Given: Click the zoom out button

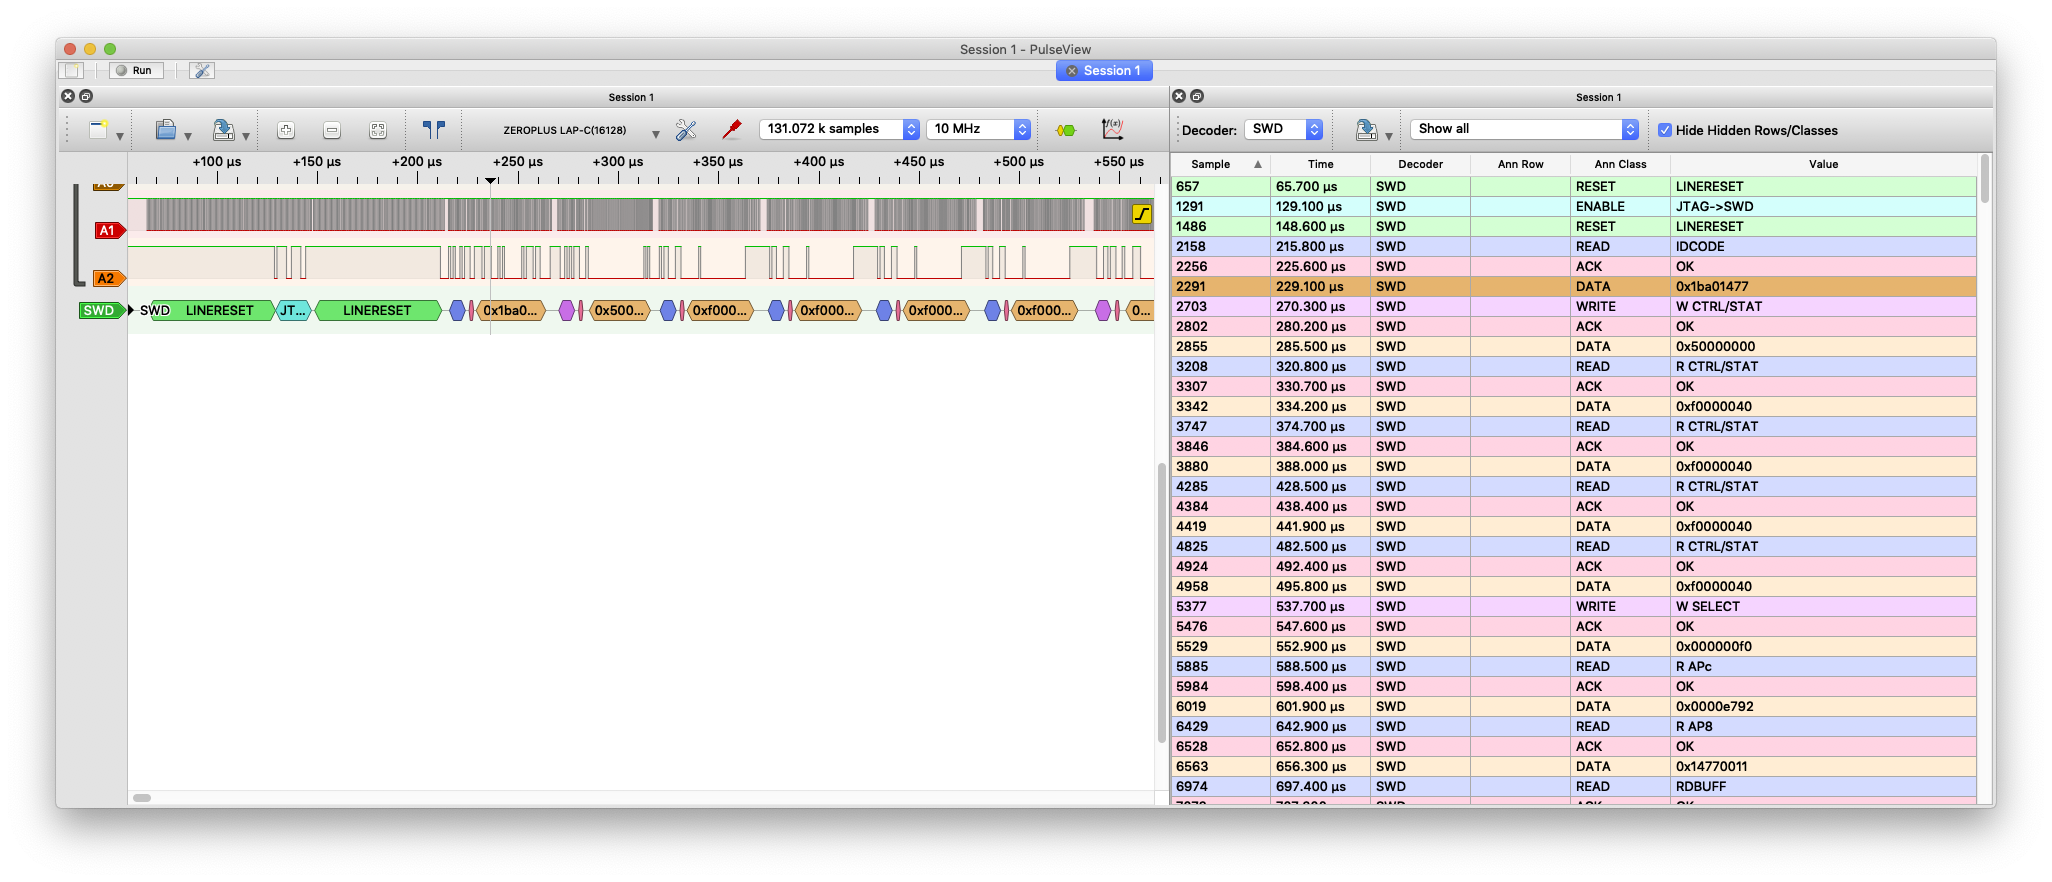Looking at the screenshot, I should [x=332, y=130].
